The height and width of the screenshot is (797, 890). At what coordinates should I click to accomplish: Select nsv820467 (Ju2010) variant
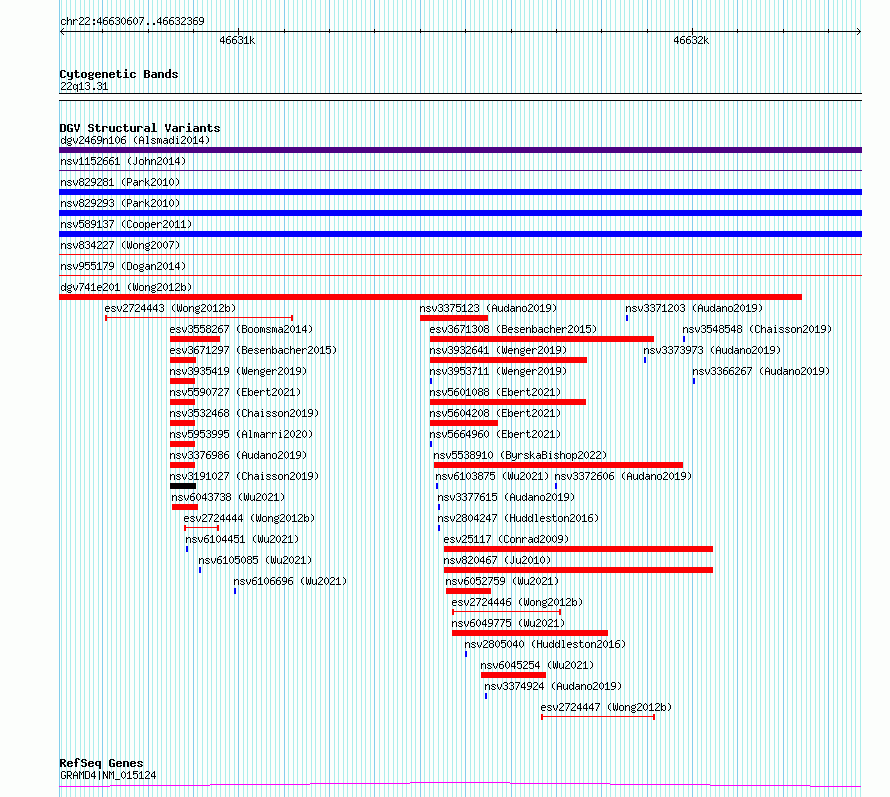497,560
